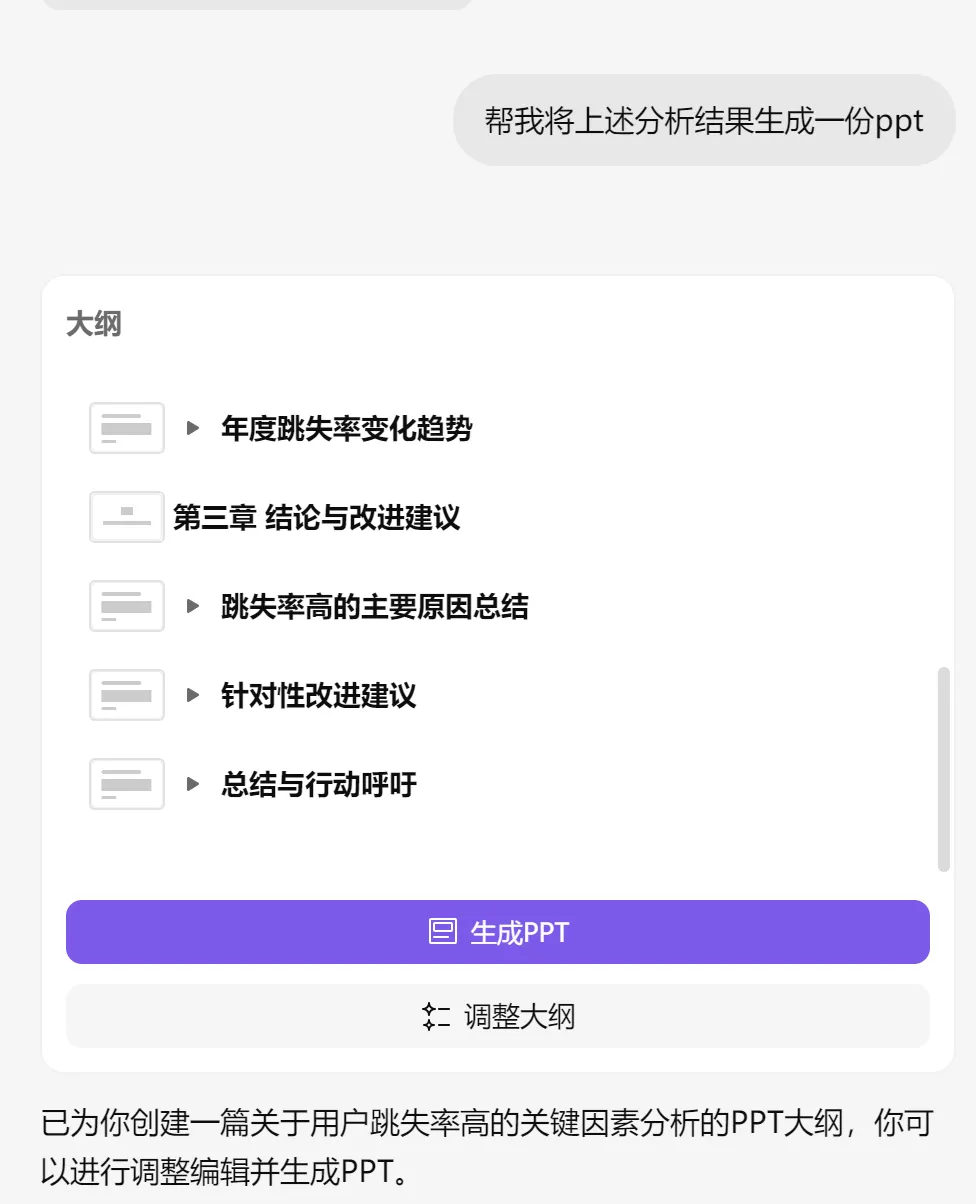This screenshot has width=976, height=1204.
Task: Click the chapter slide icon beside 第三章
Action: coord(127,517)
